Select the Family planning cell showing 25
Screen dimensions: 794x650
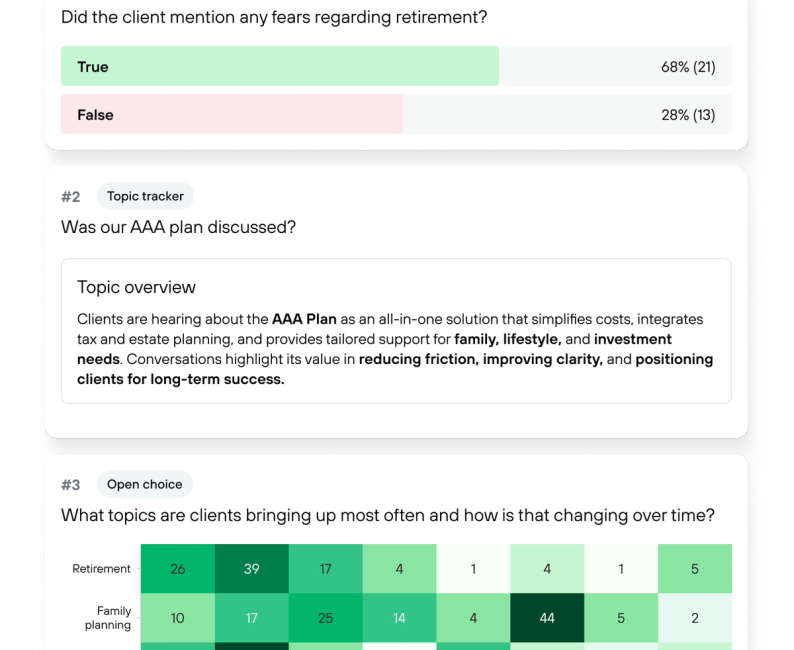pyautogui.click(x=325, y=618)
